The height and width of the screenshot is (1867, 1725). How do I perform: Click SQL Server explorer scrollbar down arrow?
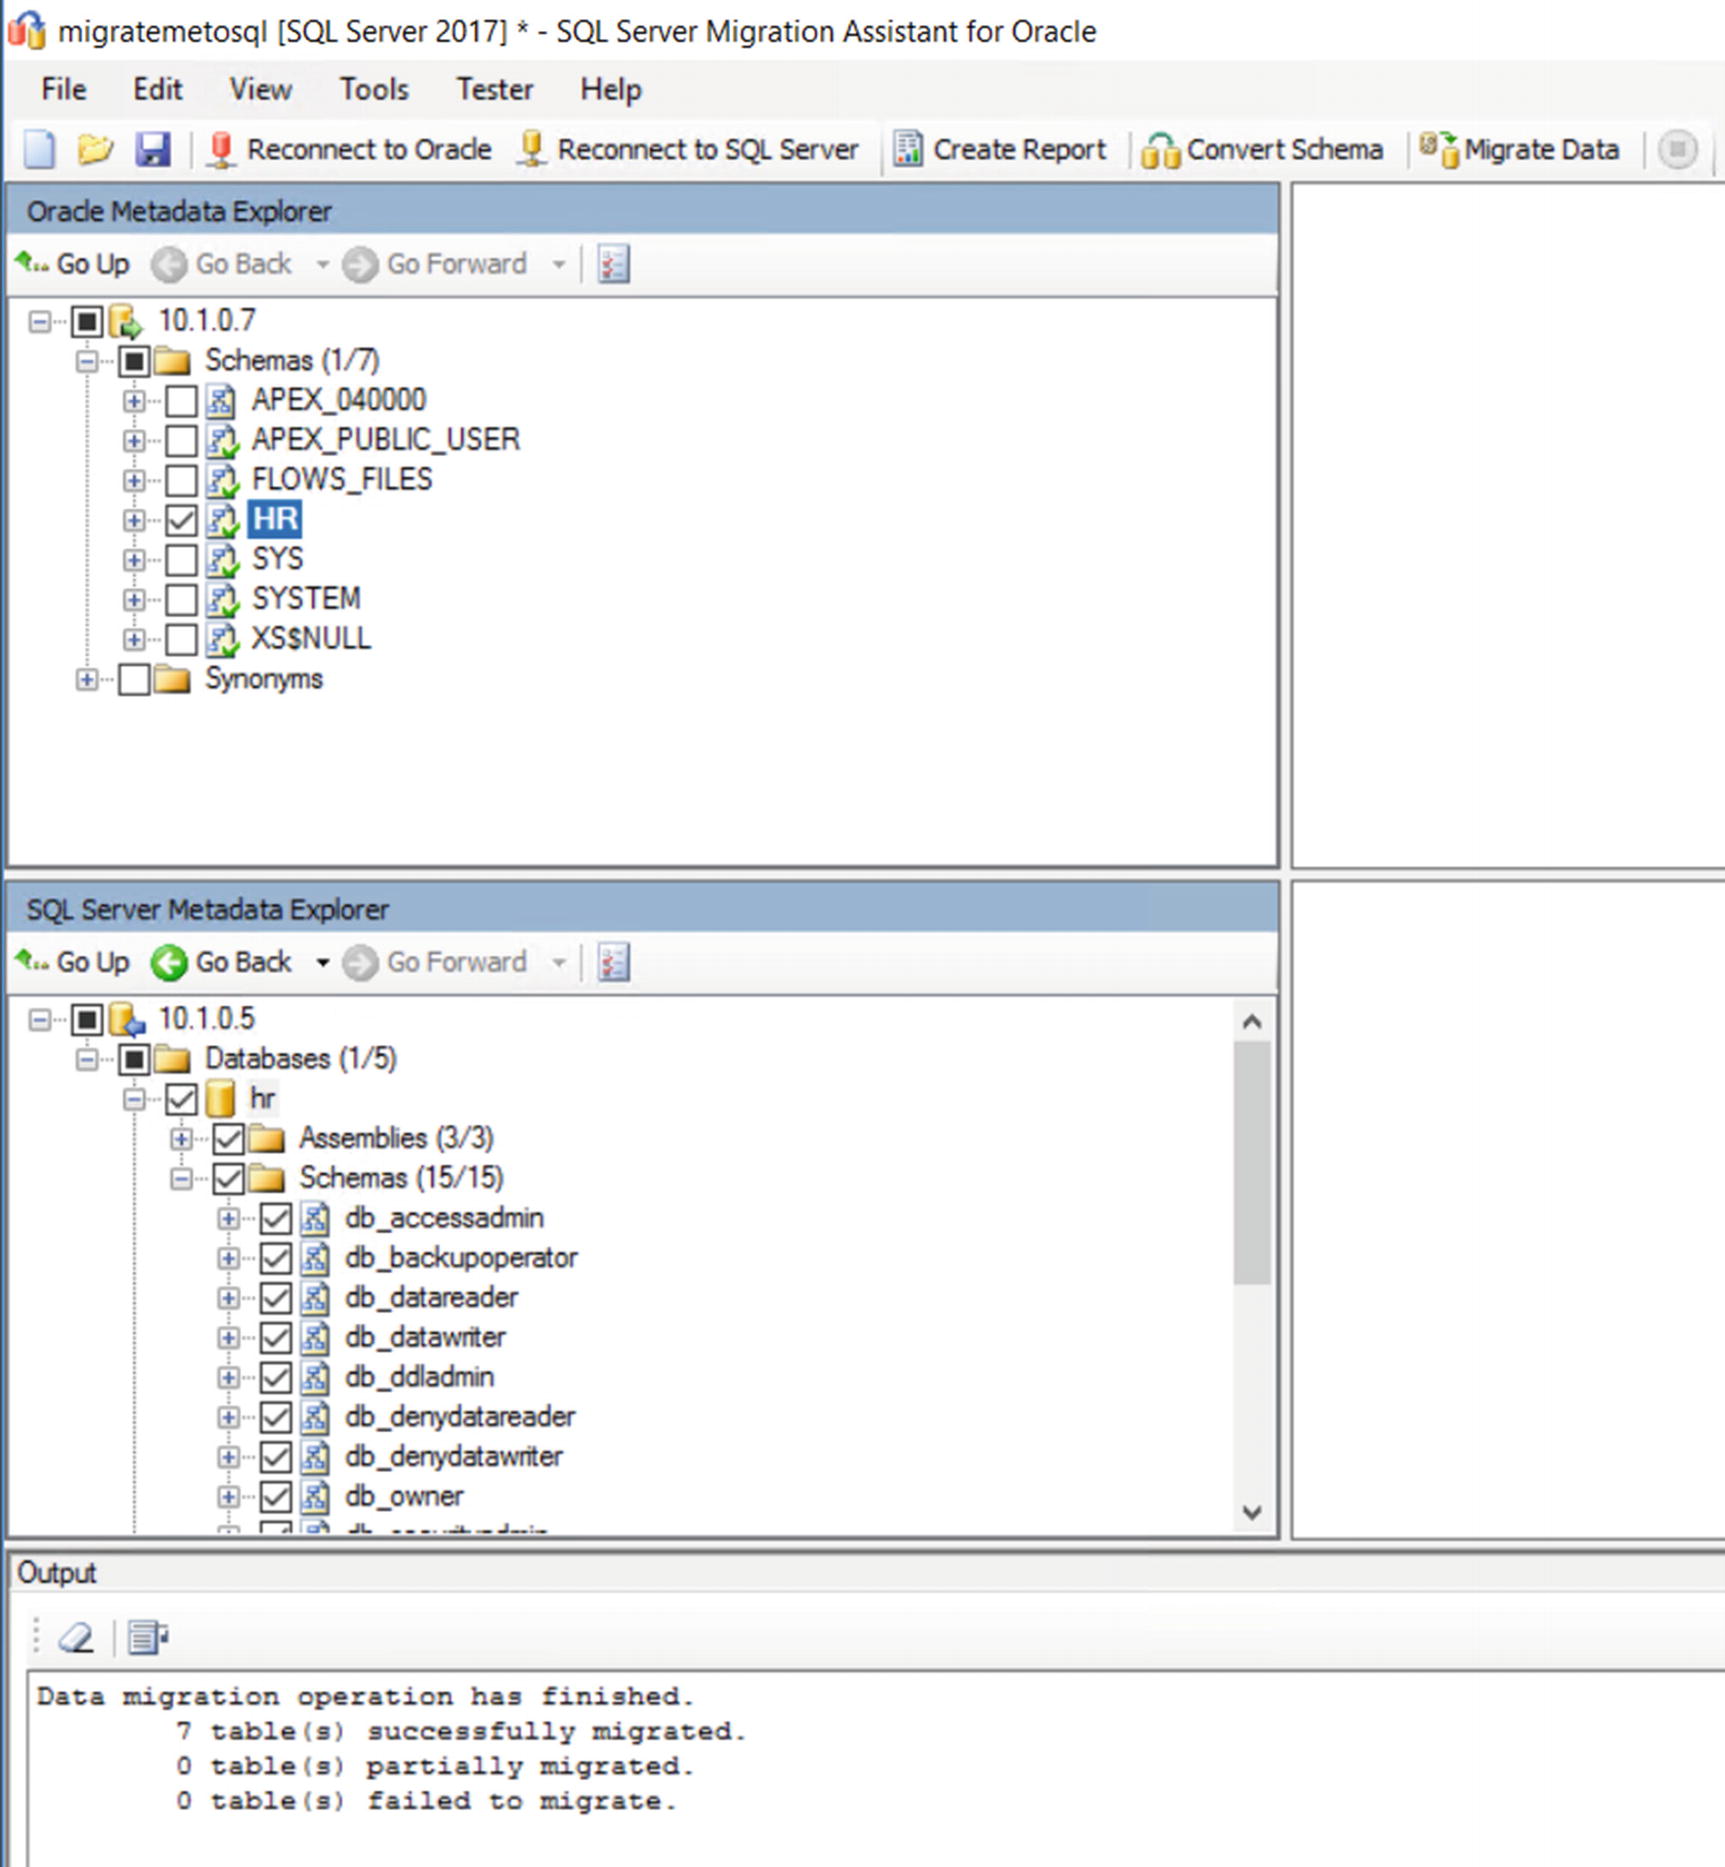[x=1252, y=1512]
